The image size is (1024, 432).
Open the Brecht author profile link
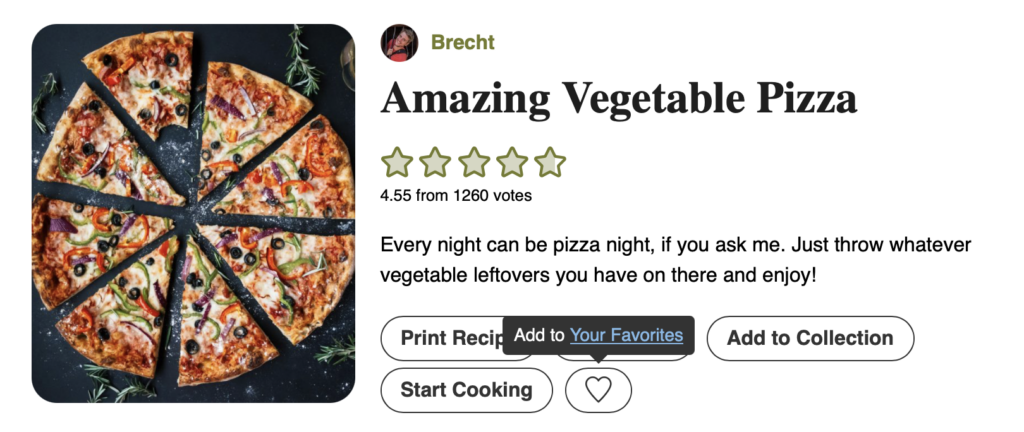[462, 43]
